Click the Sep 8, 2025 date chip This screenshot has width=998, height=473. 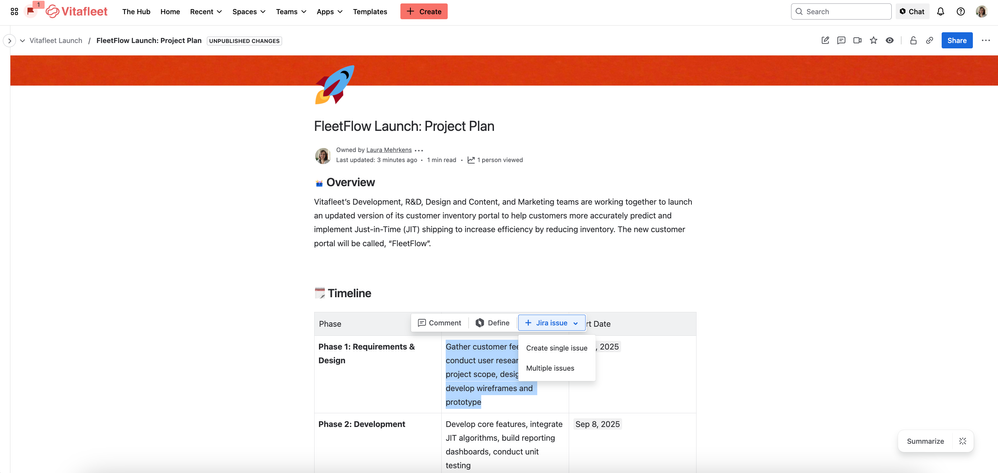pyautogui.click(x=598, y=424)
